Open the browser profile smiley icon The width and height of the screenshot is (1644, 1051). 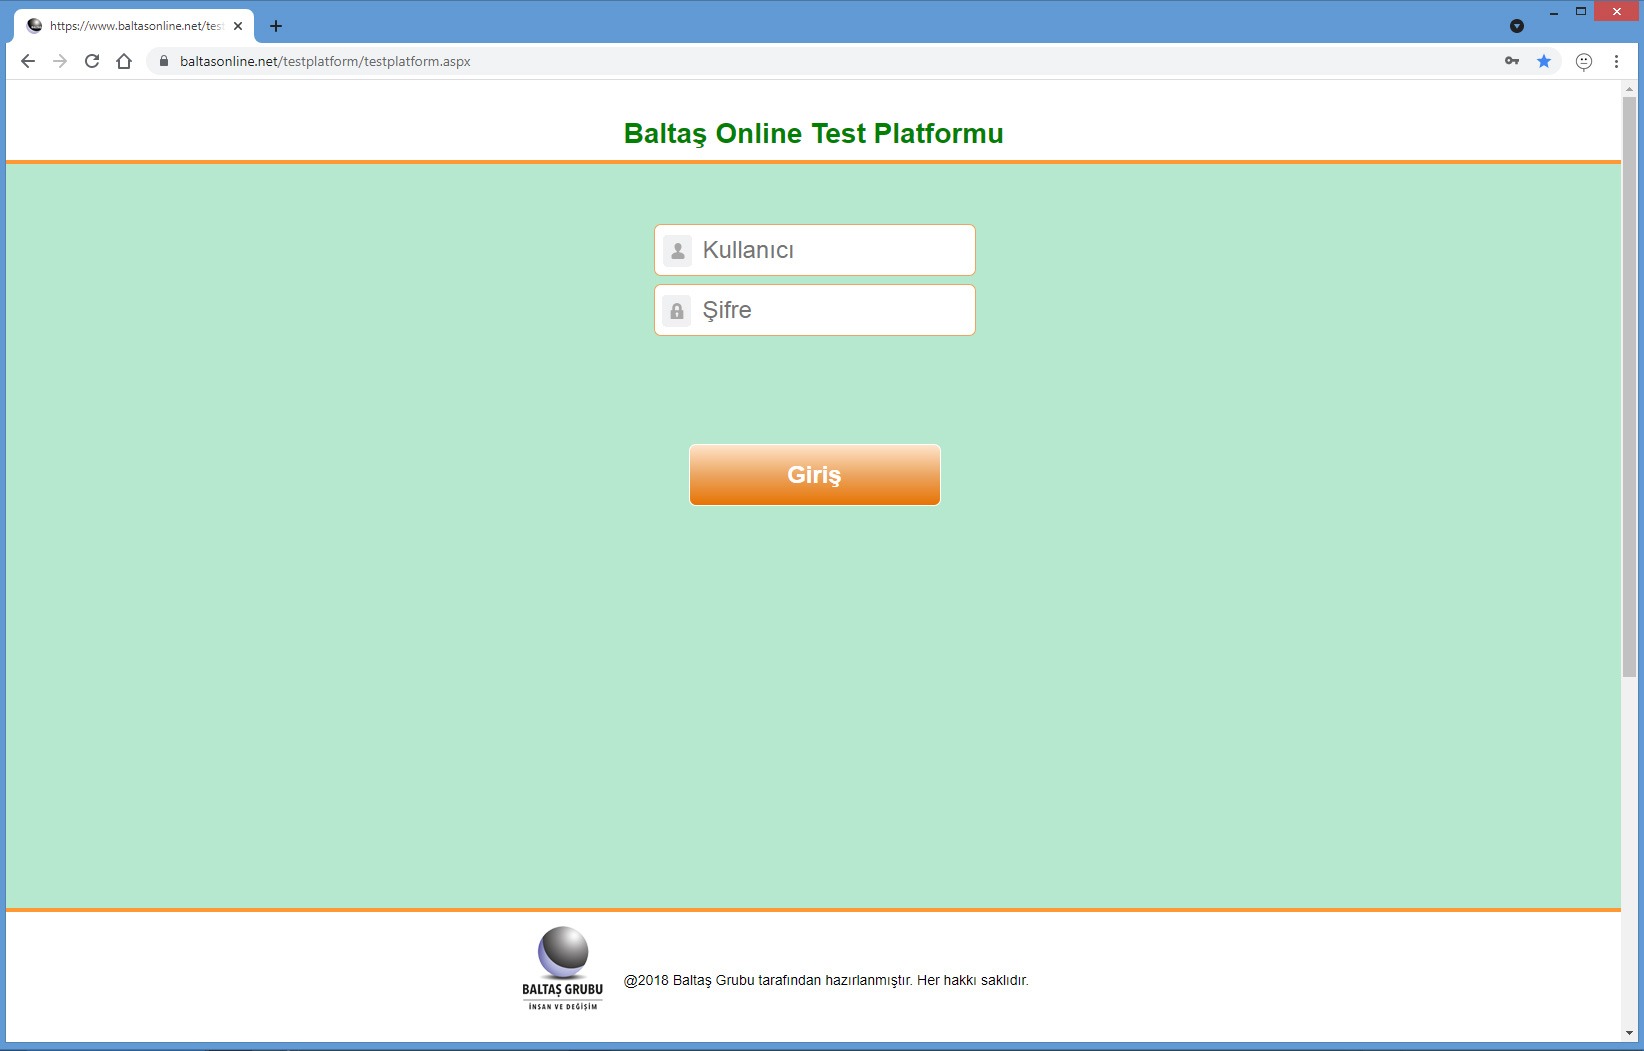1584,61
